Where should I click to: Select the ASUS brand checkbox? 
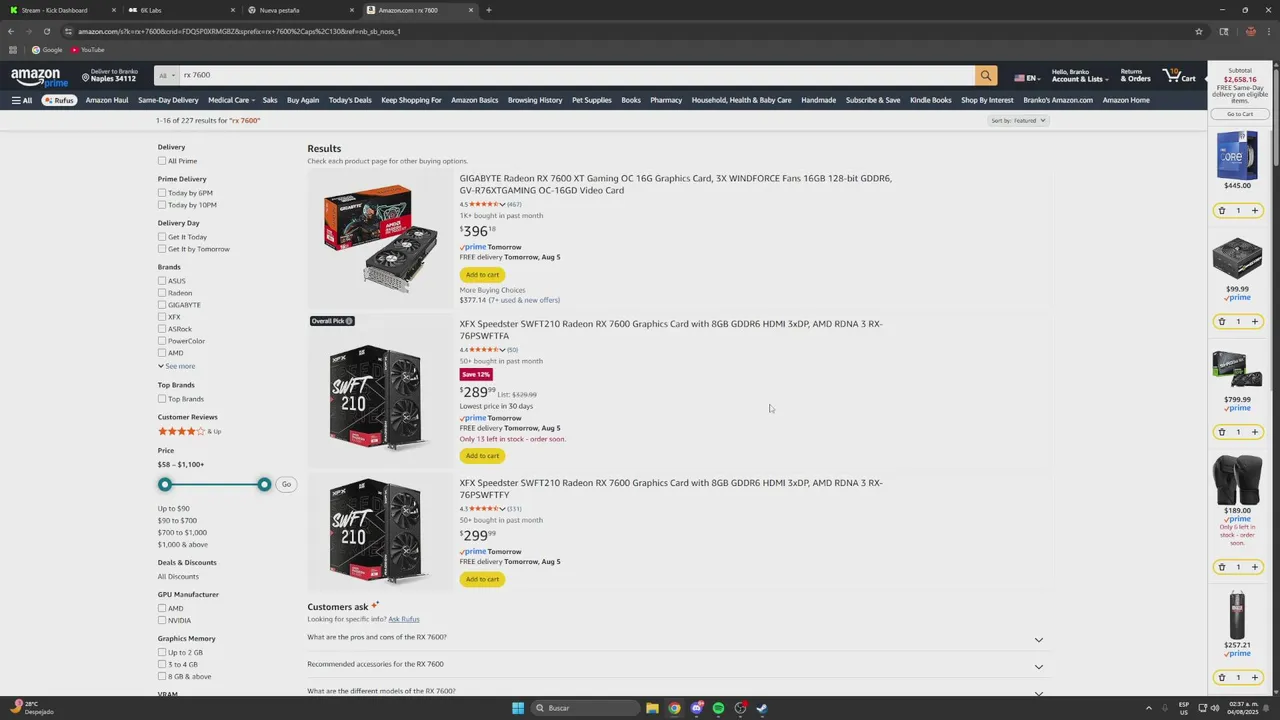click(x=162, y=281)
